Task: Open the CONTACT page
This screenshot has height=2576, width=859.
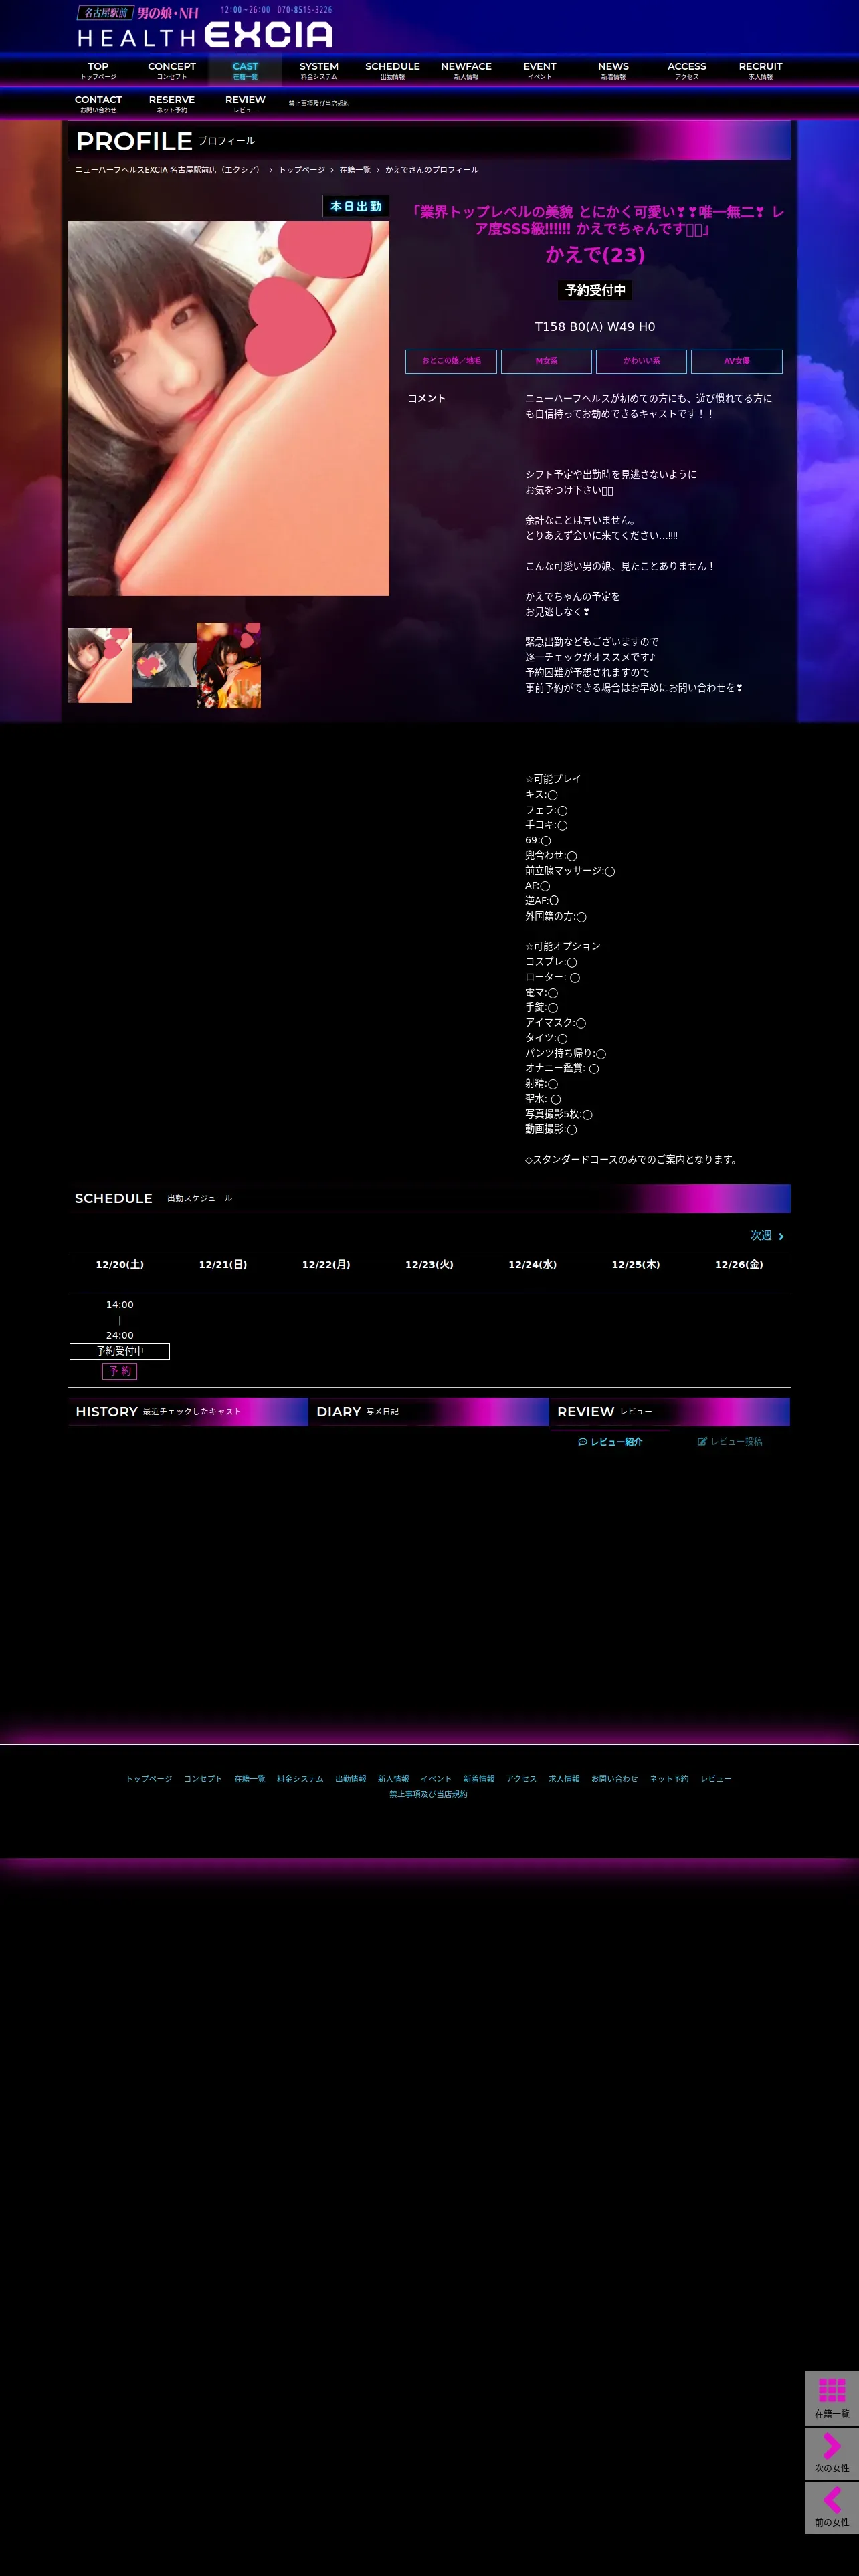Action: pos(98,104)
